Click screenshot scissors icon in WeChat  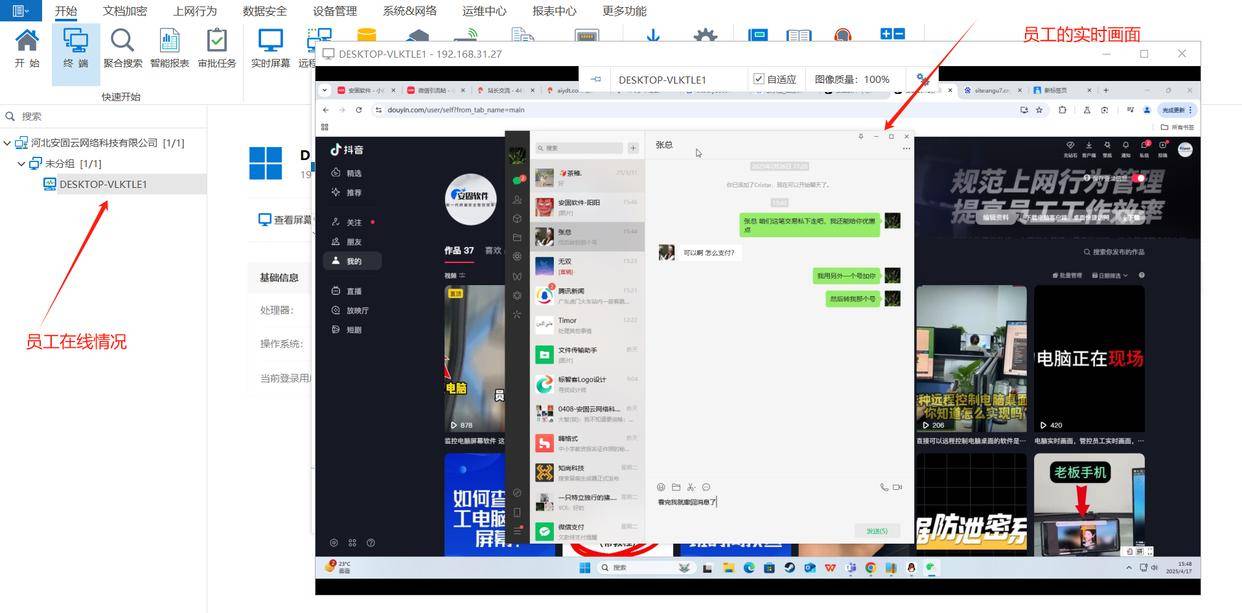click(691, 487)
